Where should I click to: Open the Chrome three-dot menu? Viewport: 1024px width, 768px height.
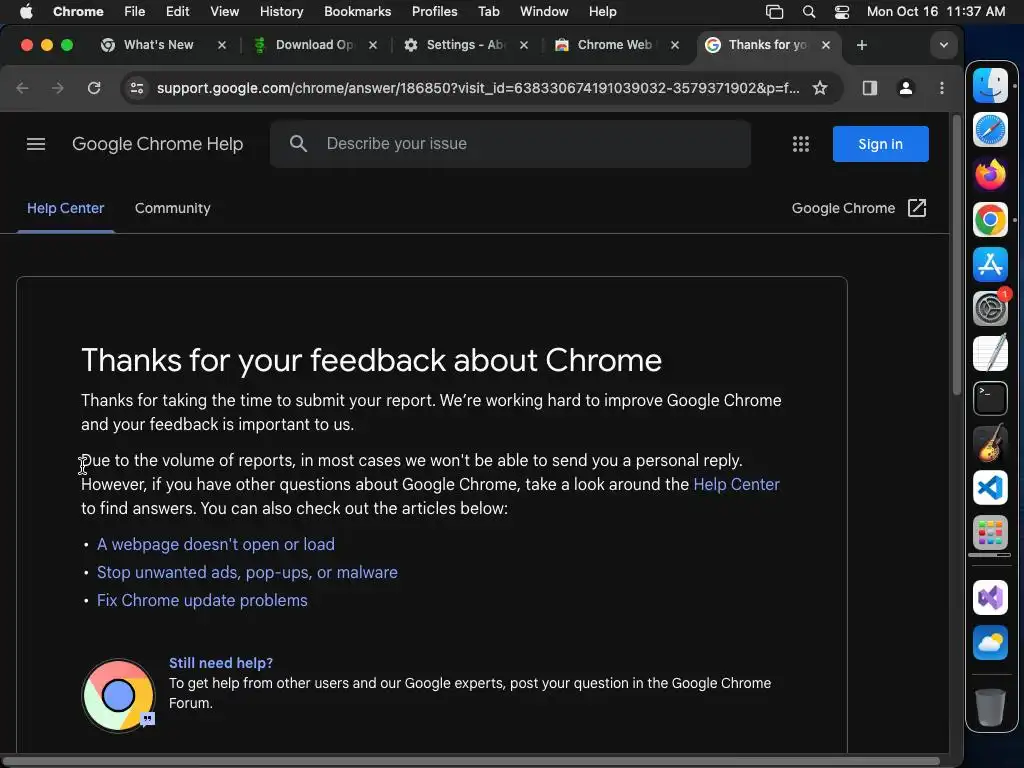coord(941,88)
